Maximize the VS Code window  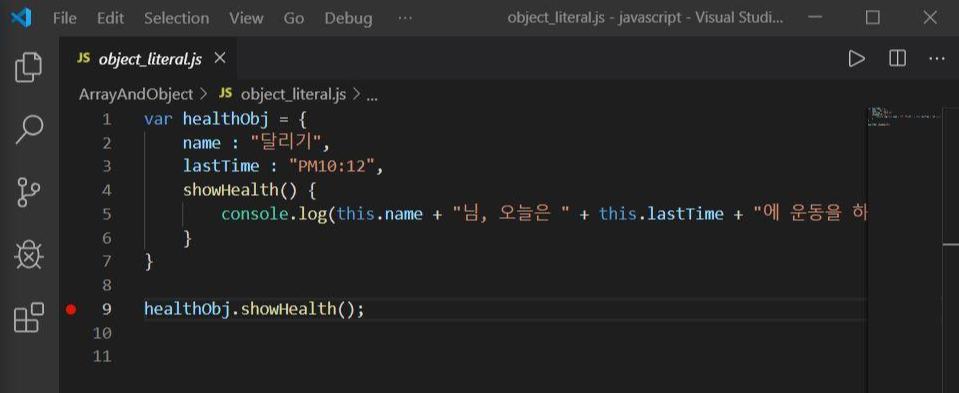point(873,18)
